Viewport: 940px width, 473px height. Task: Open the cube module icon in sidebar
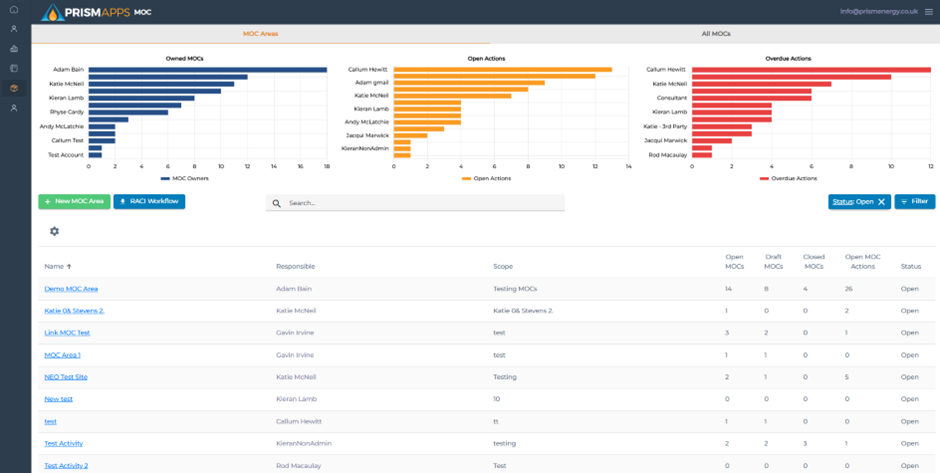click(x=14, y=88)
